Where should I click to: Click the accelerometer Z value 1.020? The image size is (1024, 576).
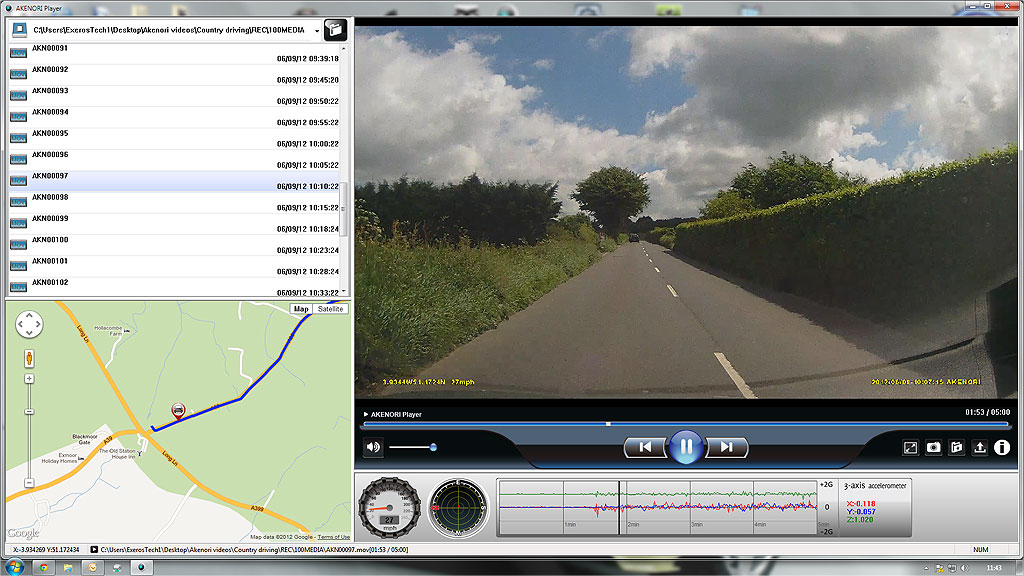click(x=860, y=519)
